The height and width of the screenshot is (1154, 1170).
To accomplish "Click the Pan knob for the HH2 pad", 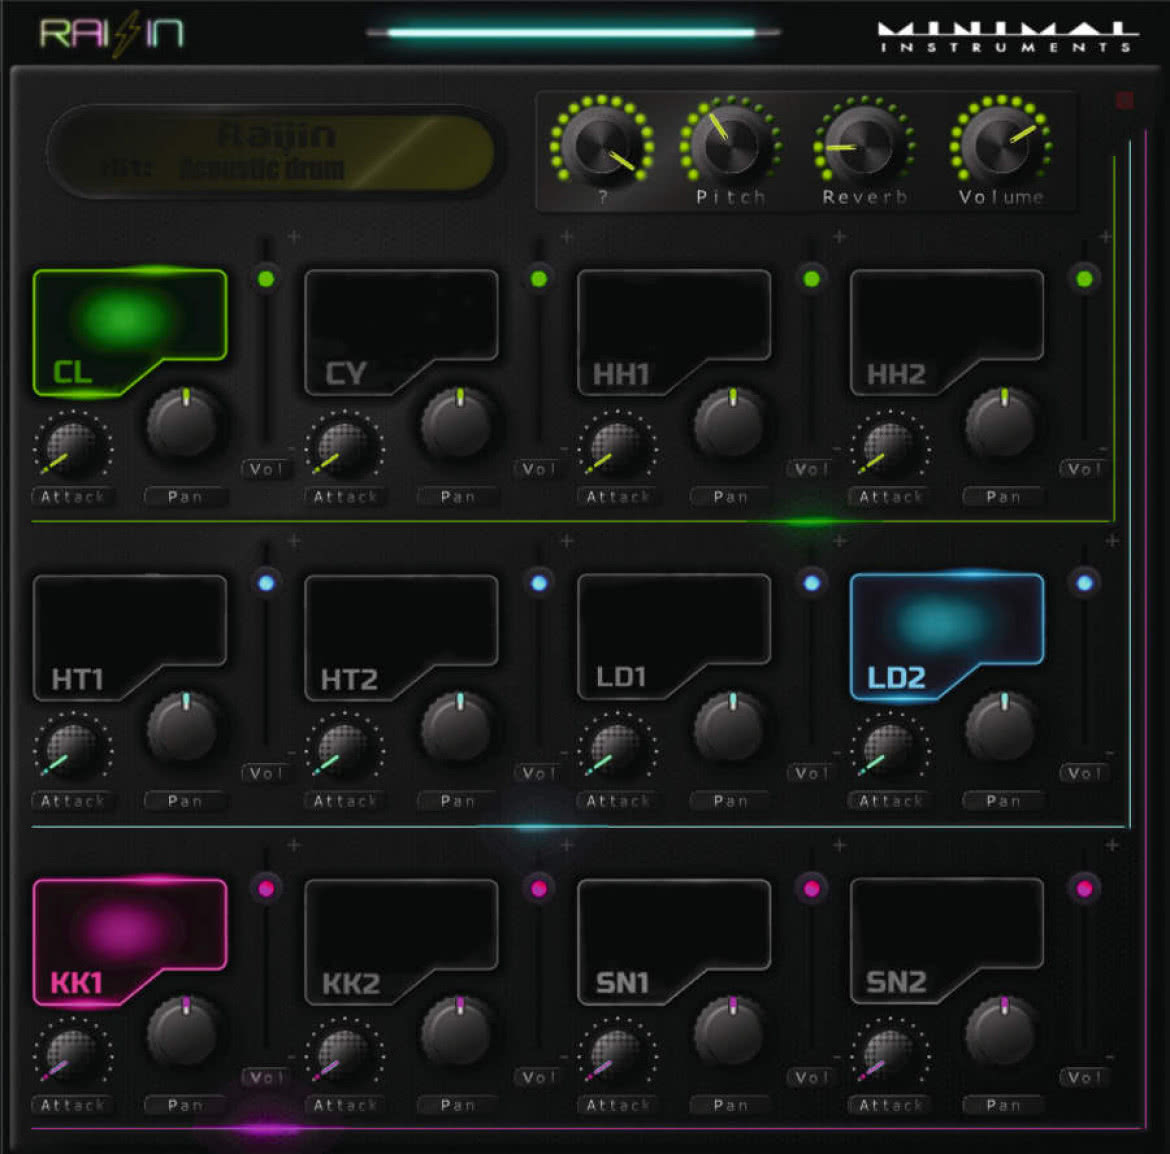I will click(1001, 422).
